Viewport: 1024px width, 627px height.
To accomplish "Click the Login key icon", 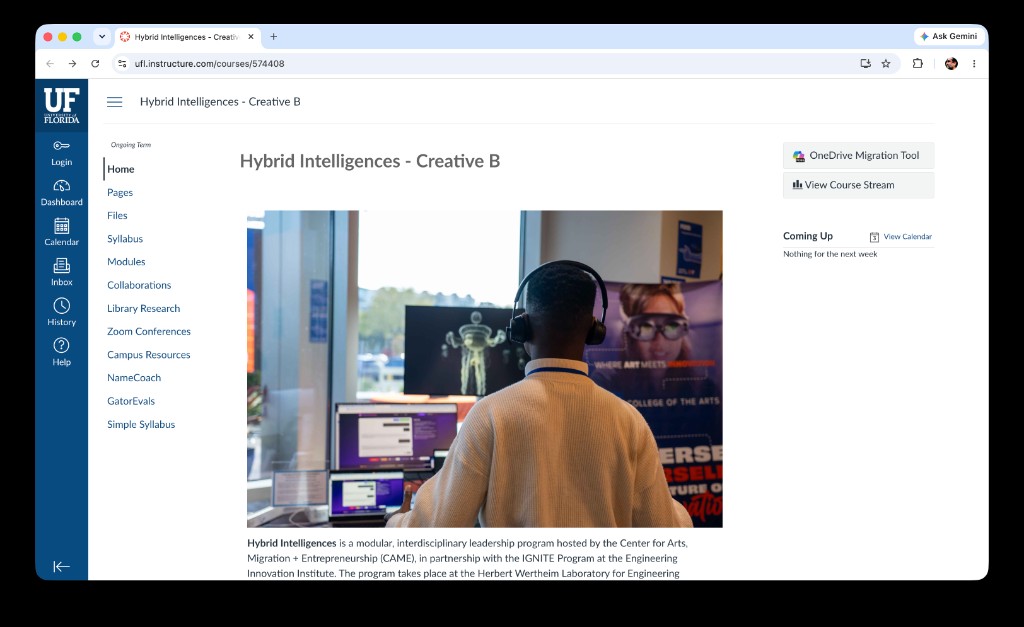I will 61,146.
